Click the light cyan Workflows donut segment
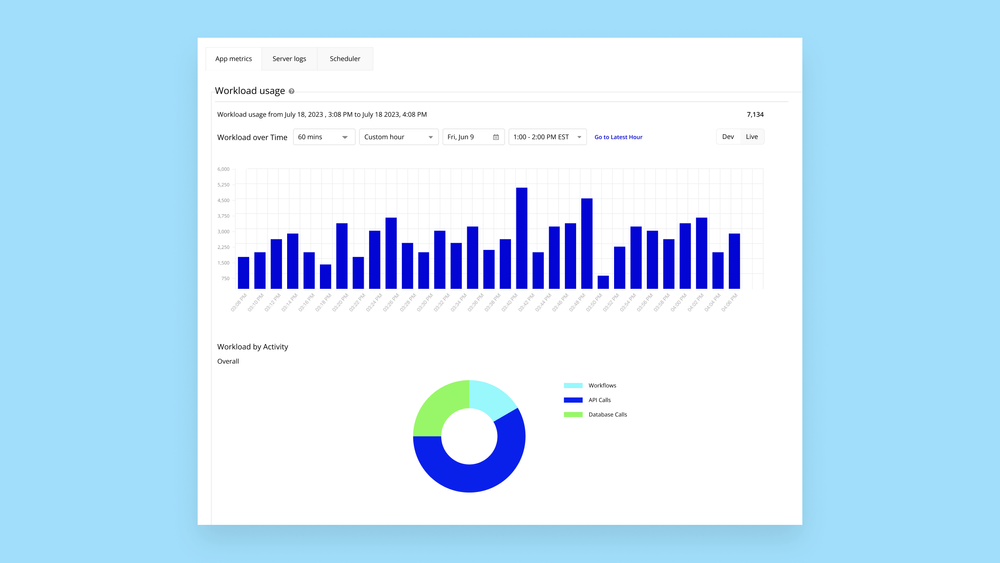The height and width of the screenshot is (563, 1000). point(490,398)
